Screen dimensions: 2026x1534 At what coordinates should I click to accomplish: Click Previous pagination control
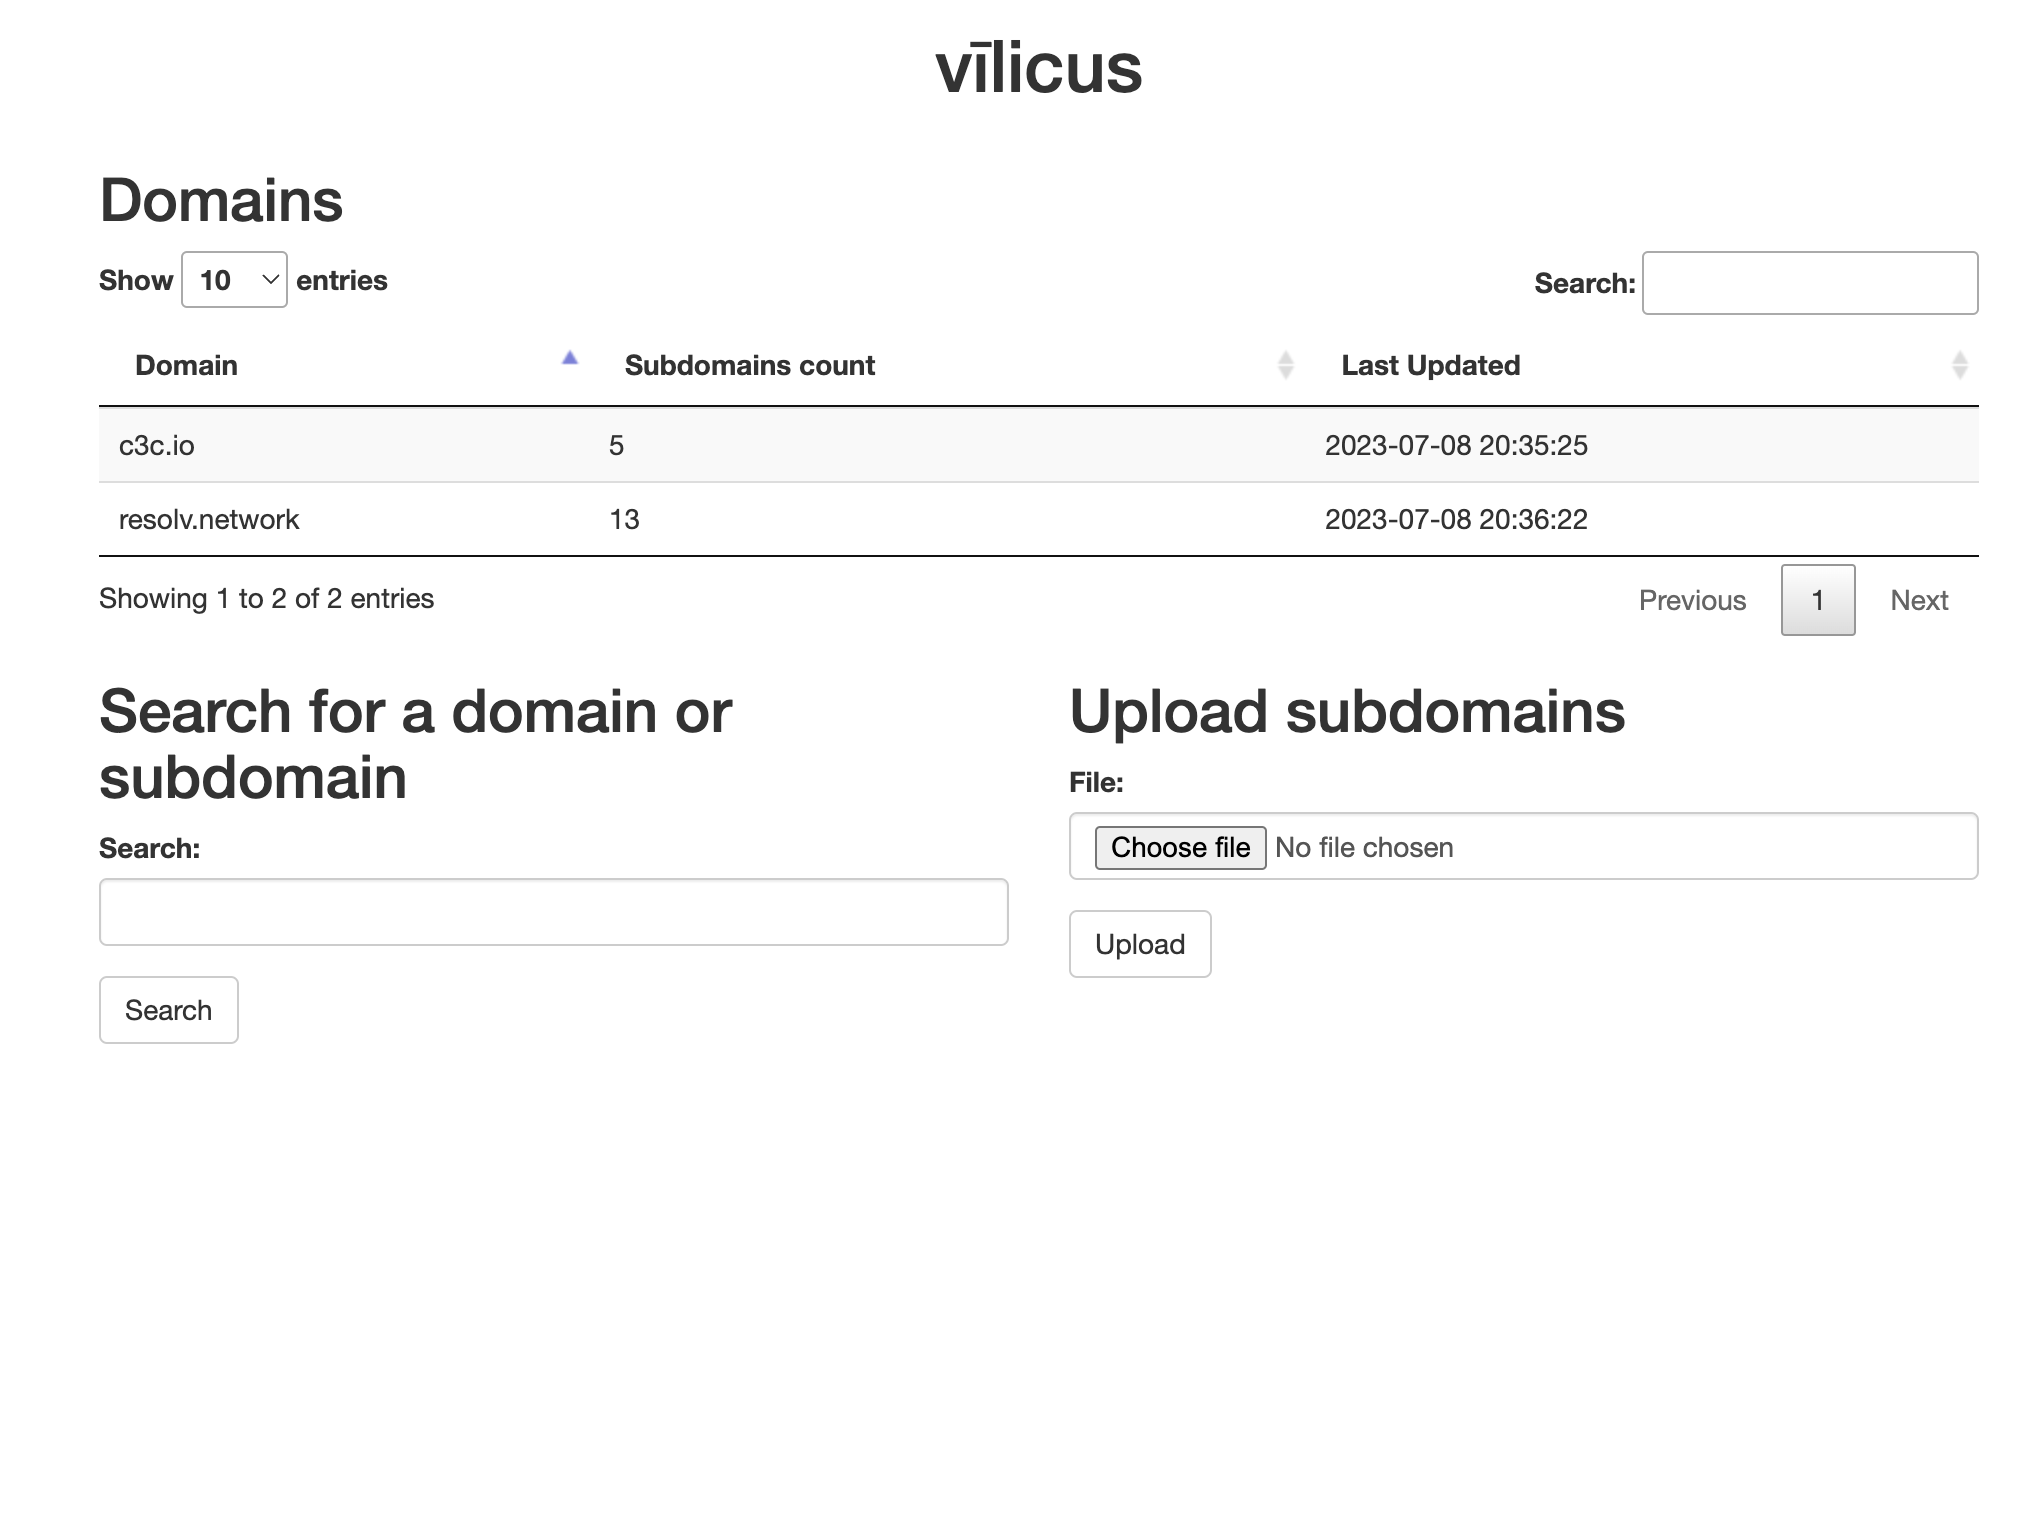pyautogui.click(x=1692, y=600)
